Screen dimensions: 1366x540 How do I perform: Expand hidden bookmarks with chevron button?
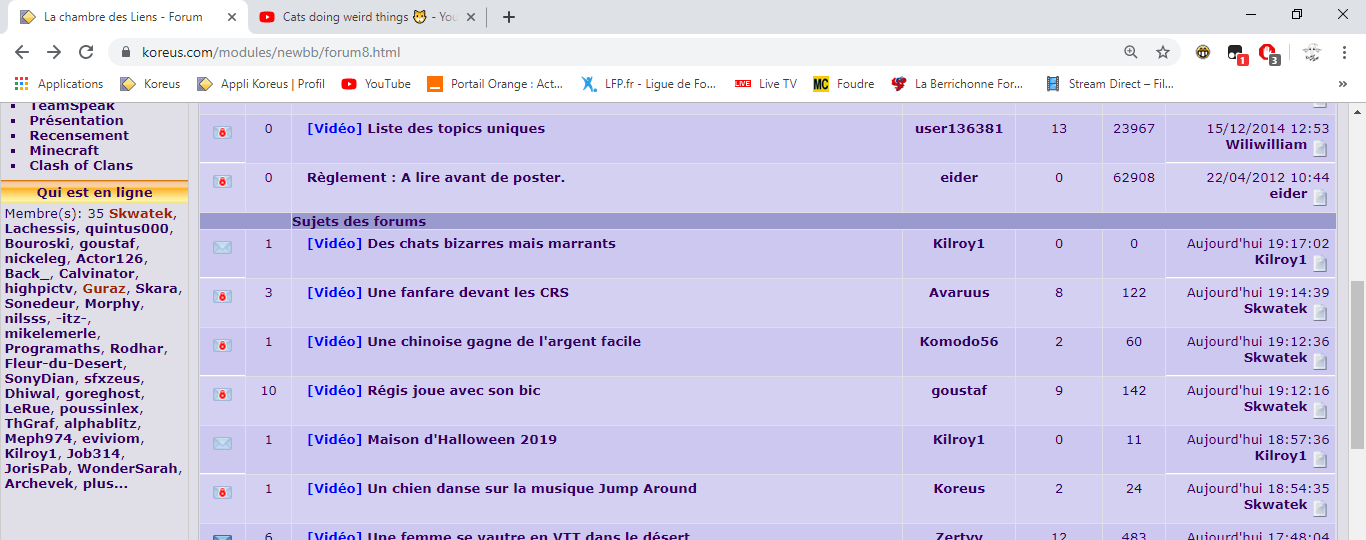click(x=1342, y=84)
